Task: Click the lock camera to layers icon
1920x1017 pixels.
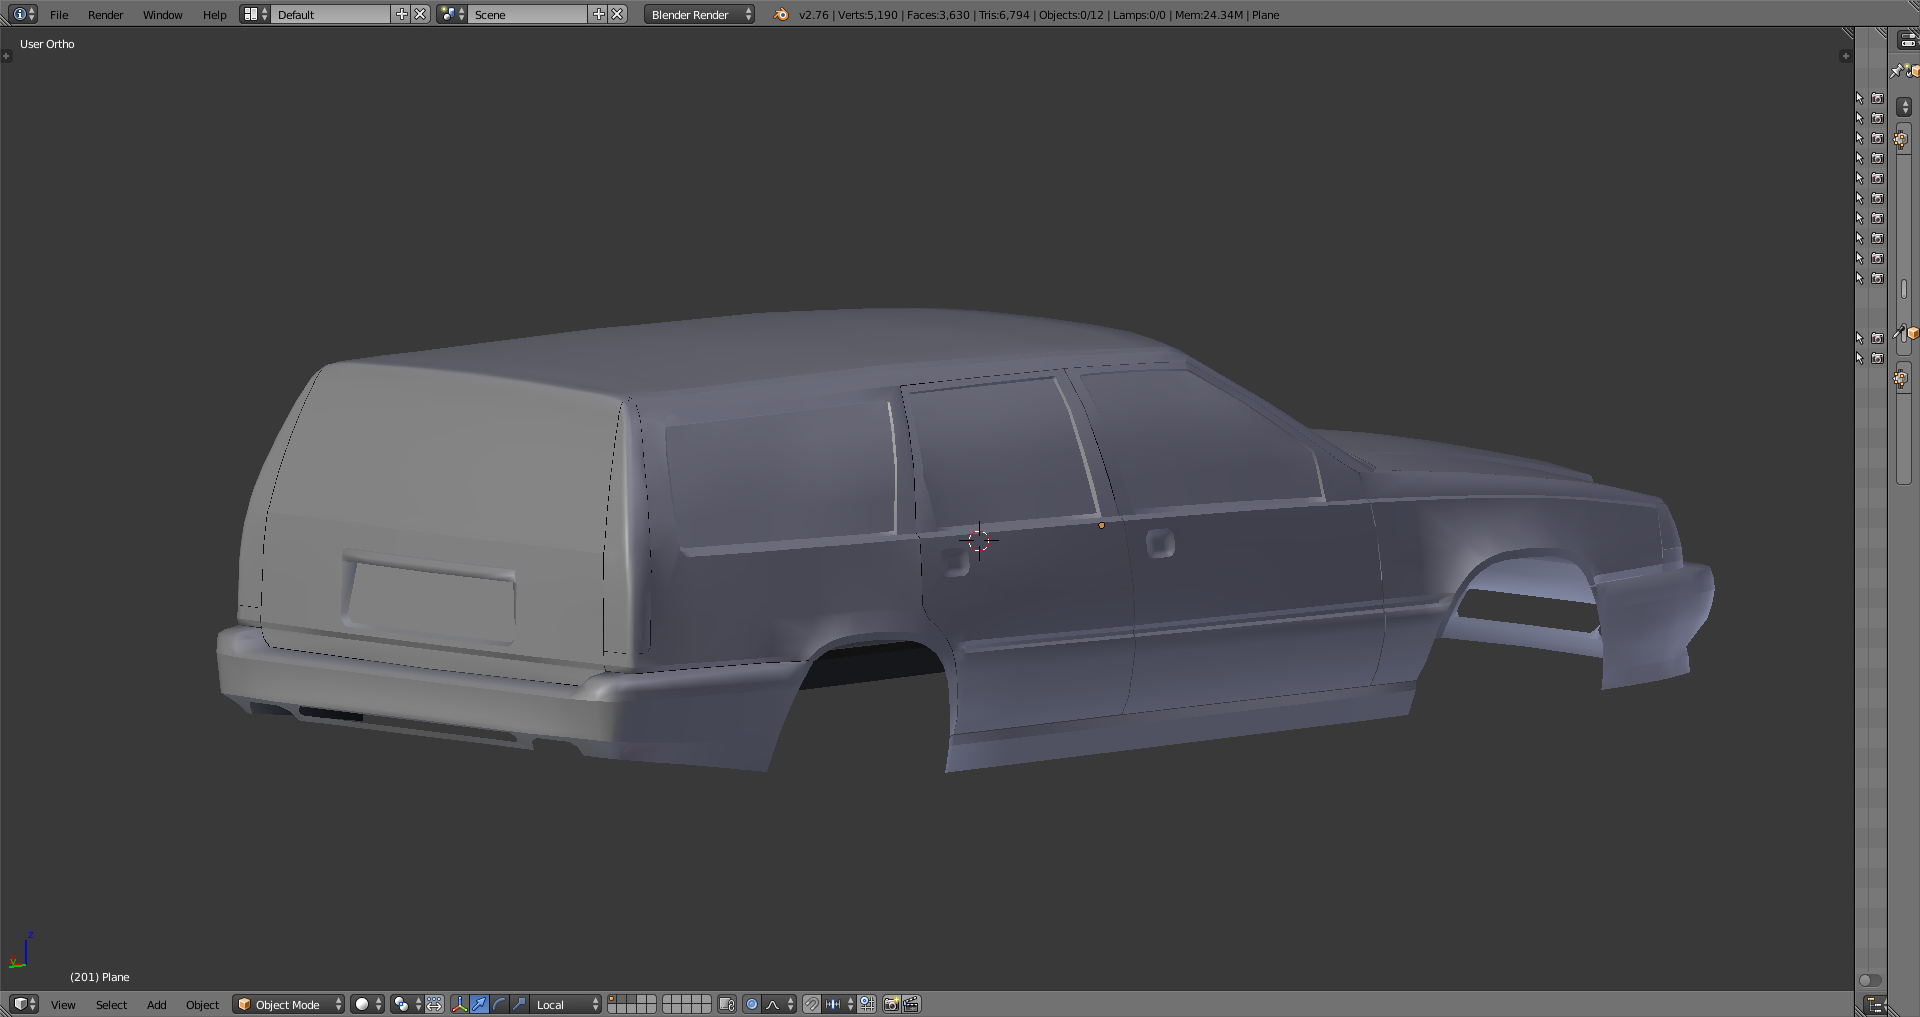Action: (727, 1004)
